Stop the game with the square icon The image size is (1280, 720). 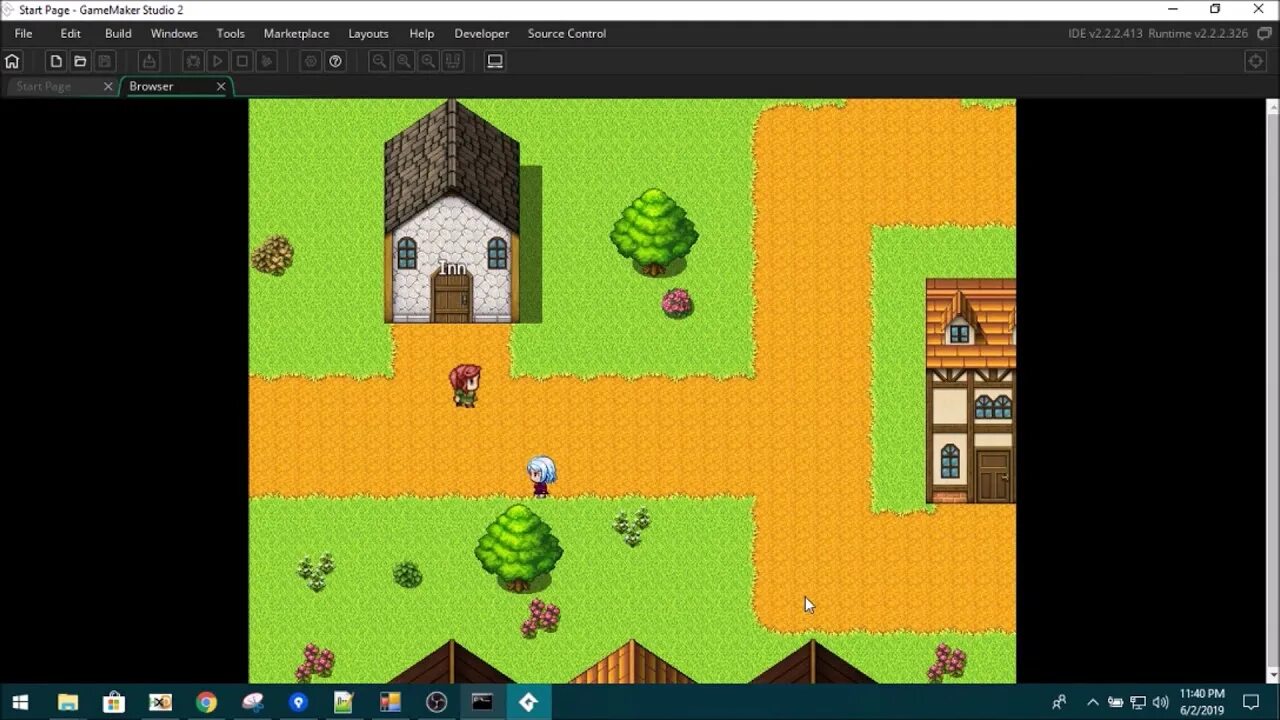click(242, 61)
